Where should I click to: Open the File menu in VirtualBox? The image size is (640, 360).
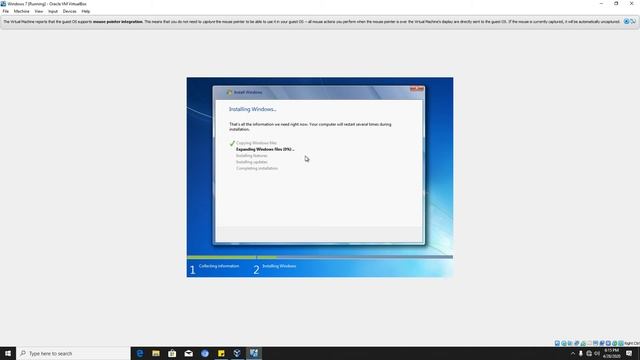tap(5, 11)
